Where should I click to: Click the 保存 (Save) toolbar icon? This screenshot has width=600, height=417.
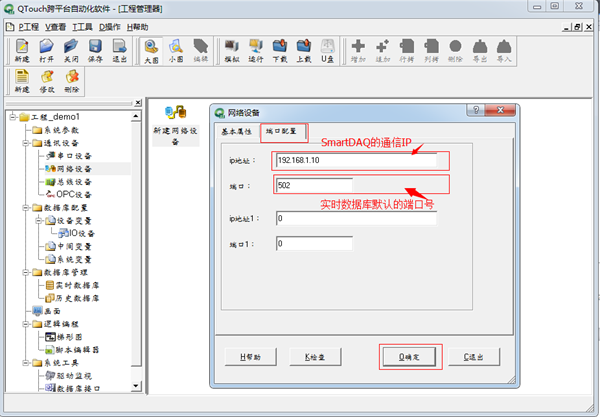[x=95, y=50]
